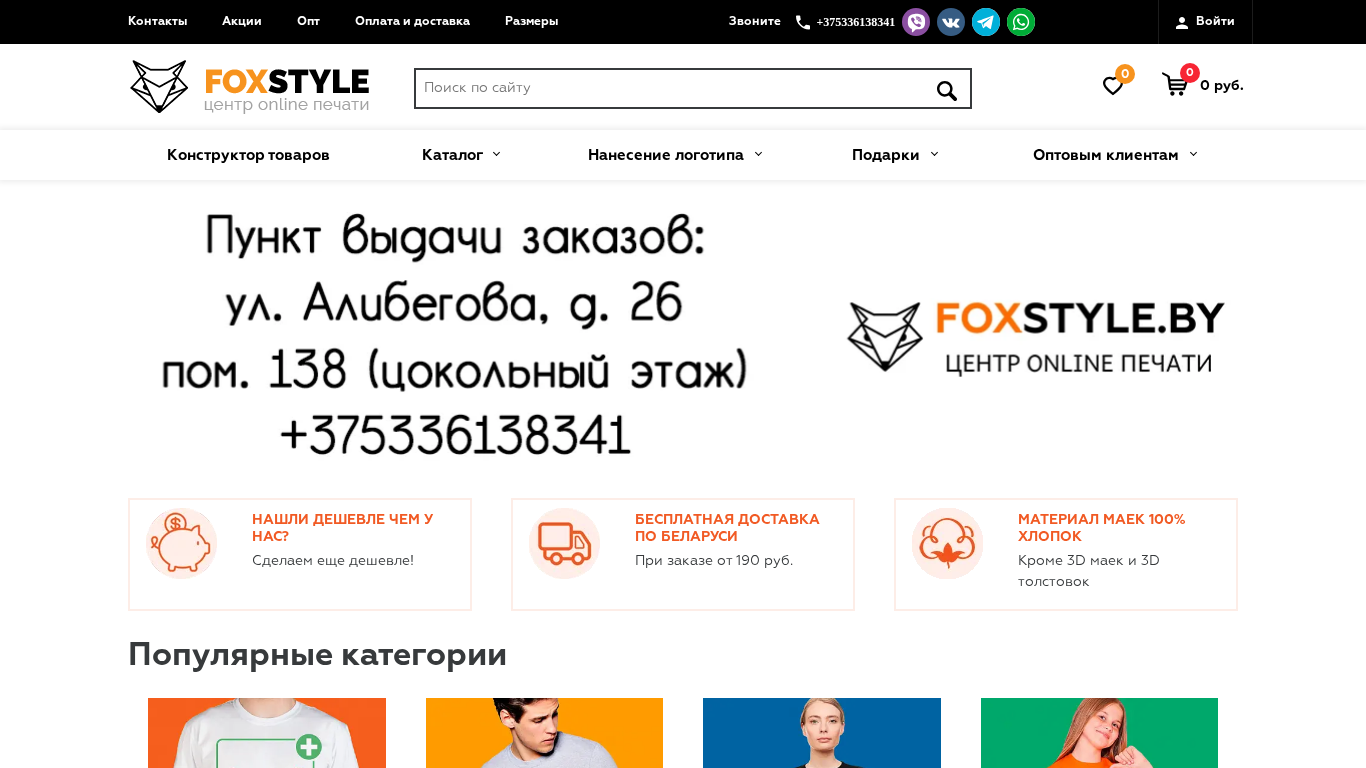Click the delivery truck icon
1366x768 pixels.
pyautogui.click(x=565, y=543)
